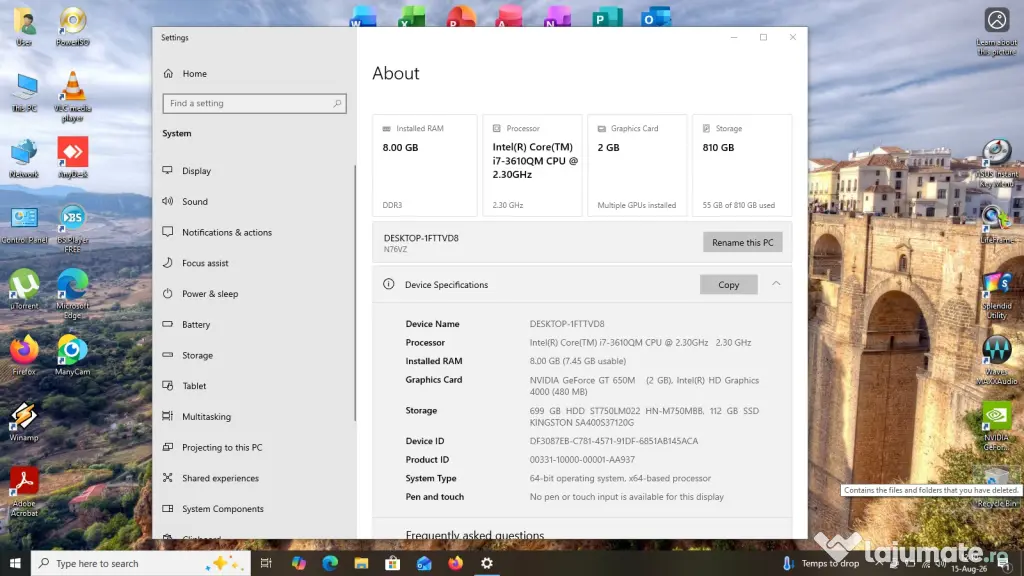Launch Microsoft Edge desktop shortcut

[72, 294]
